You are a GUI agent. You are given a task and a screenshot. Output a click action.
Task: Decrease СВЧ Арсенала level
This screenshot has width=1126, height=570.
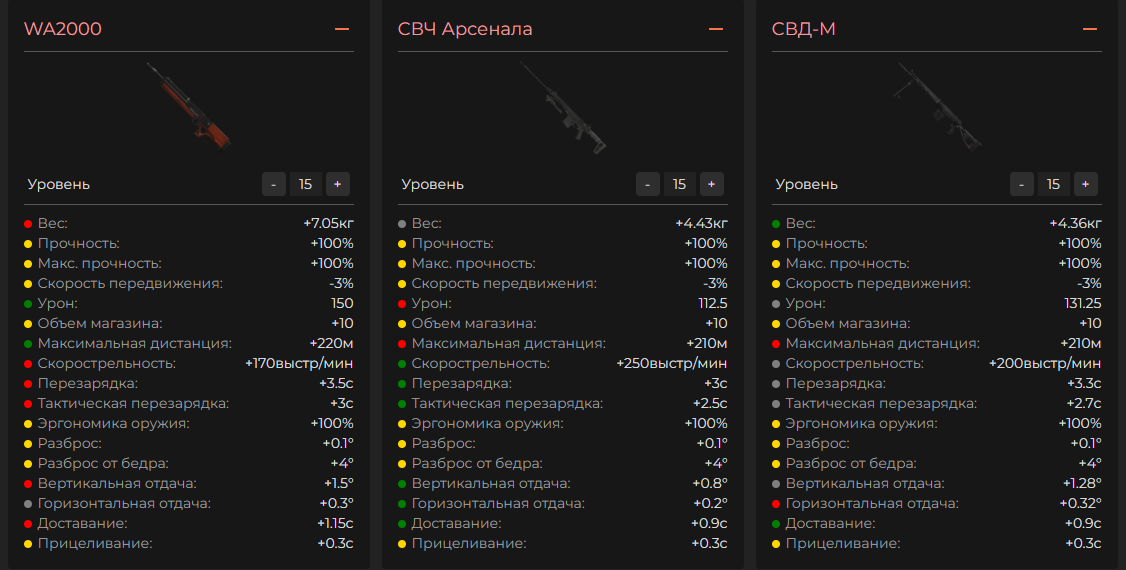click(x=648, y=184)
